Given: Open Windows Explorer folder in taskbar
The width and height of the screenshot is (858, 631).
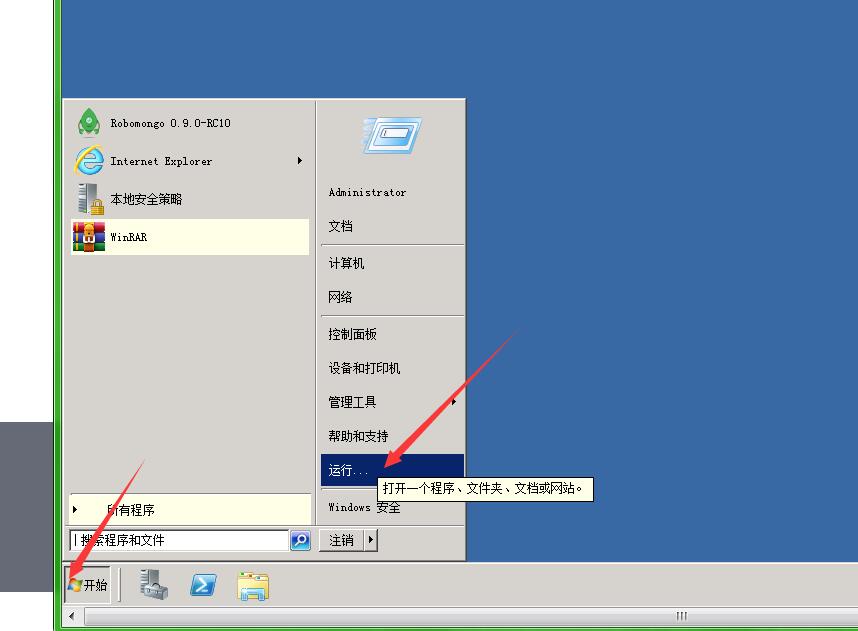Looking at the screenshot, I should tap(253, 585).
